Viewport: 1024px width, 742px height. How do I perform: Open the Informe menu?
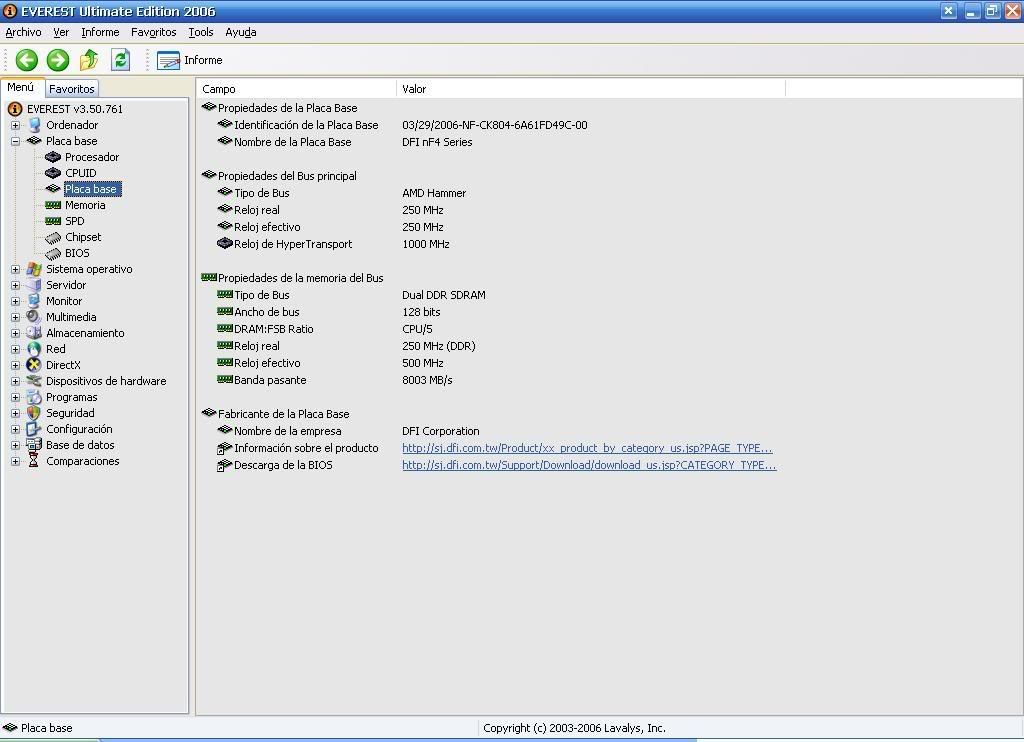[x=100, y=32]
